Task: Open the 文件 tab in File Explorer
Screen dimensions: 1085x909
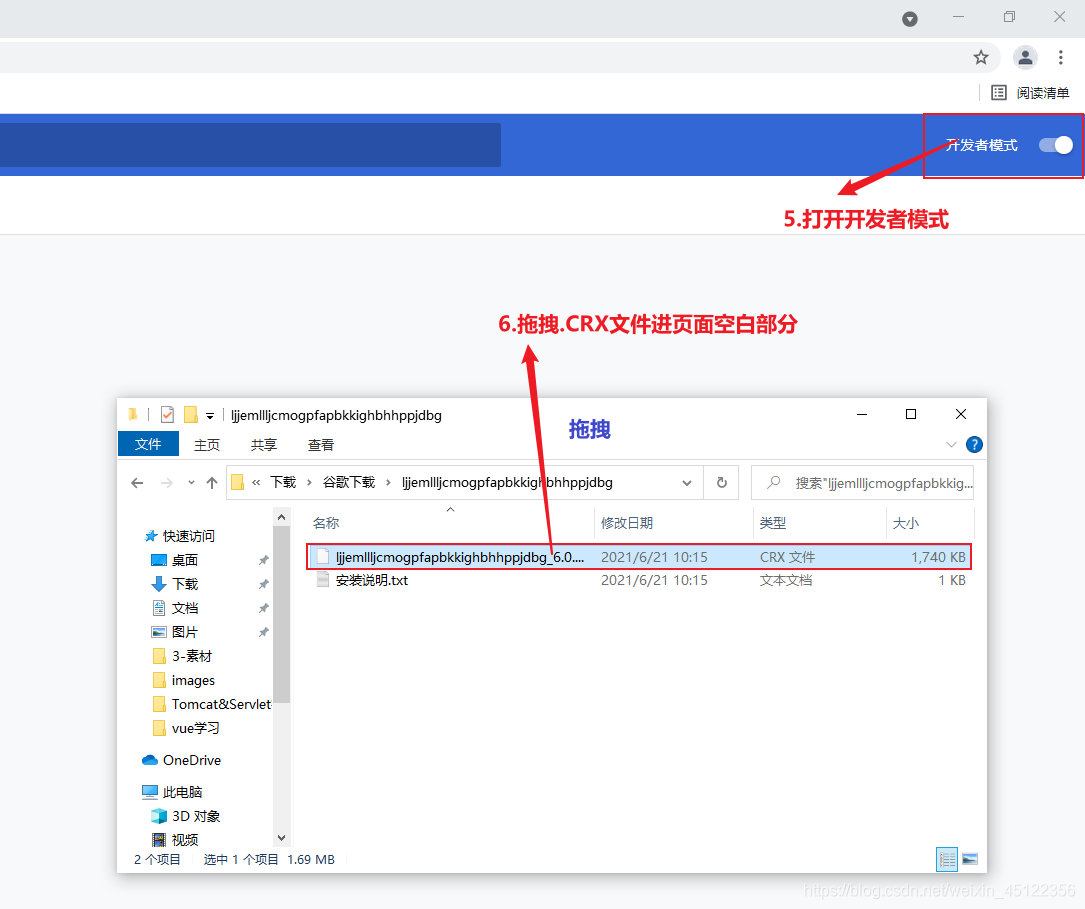Action: [x=148, y=444]
